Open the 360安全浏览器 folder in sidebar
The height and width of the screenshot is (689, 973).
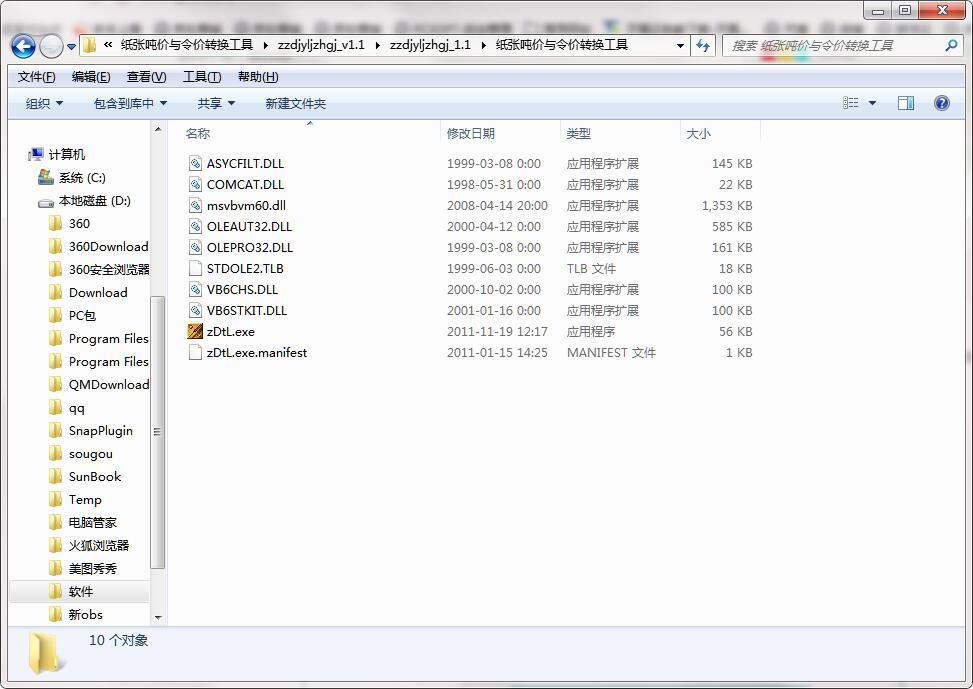[x=109, y=269]
